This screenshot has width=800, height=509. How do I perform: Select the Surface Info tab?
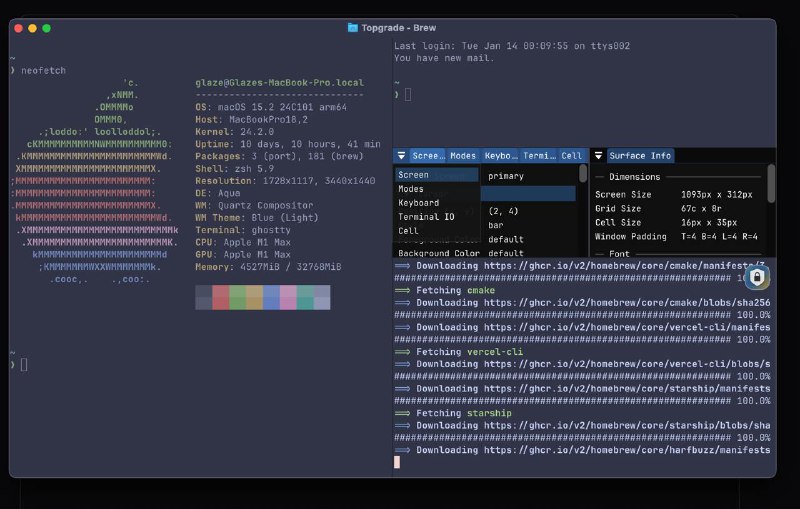coord(640,156)
